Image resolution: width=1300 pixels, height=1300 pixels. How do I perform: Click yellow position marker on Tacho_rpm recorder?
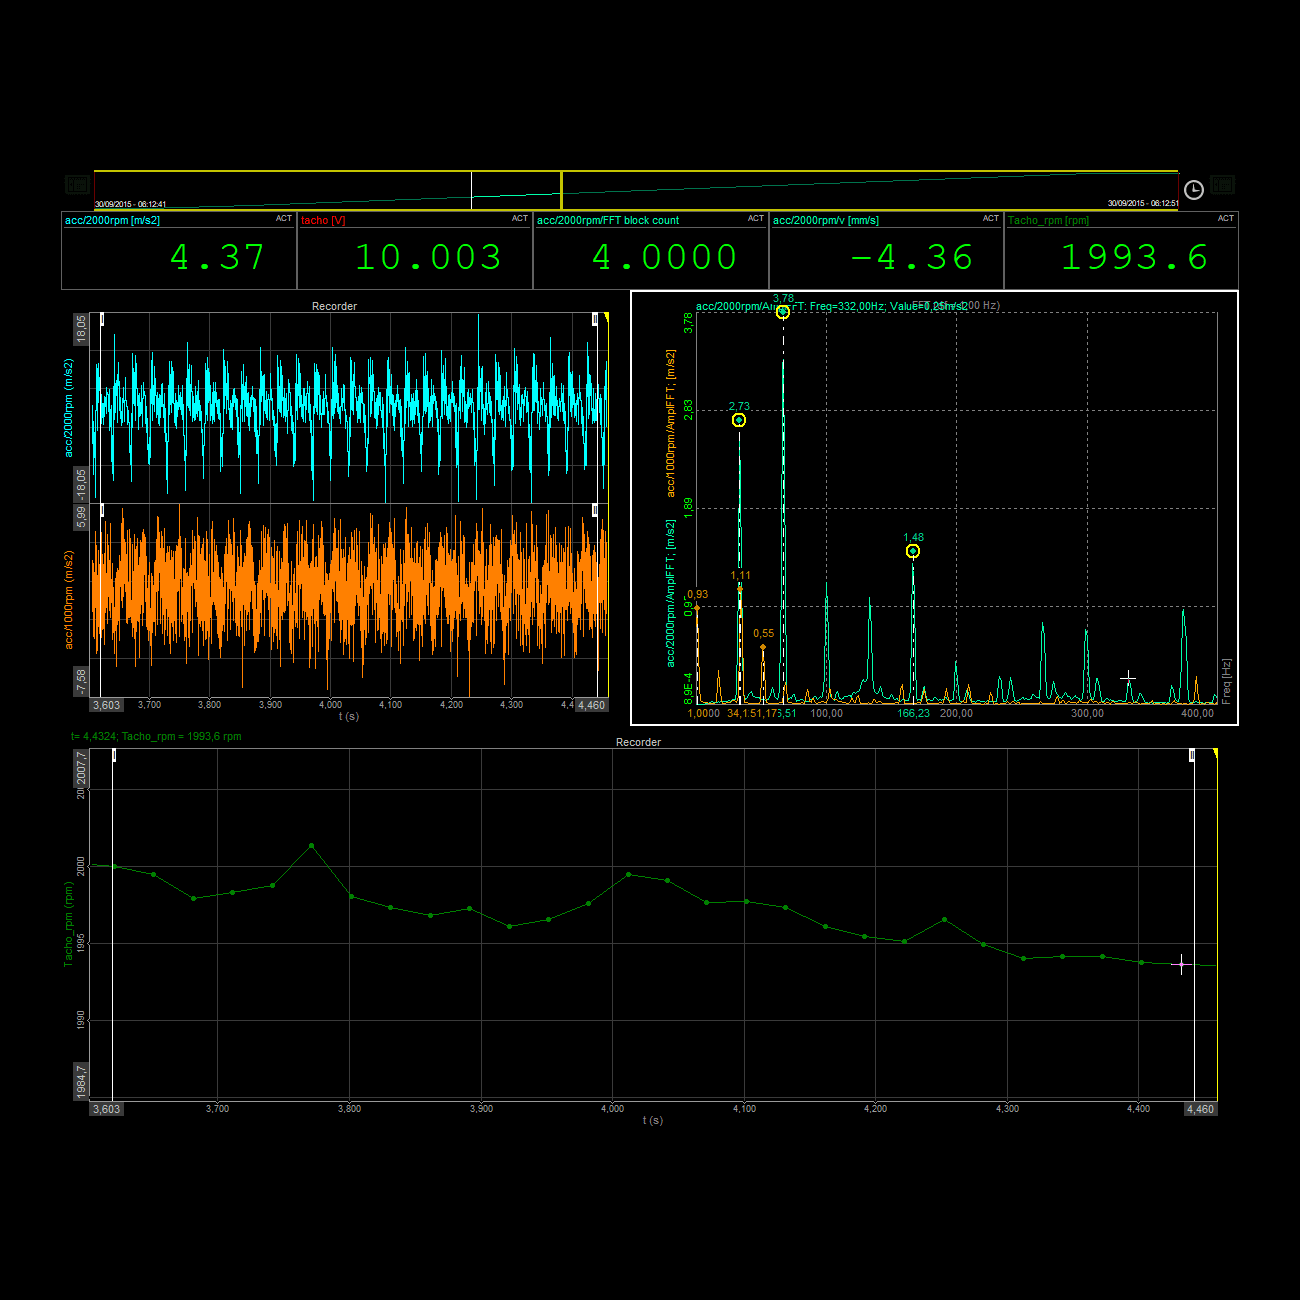point(1215,753)
